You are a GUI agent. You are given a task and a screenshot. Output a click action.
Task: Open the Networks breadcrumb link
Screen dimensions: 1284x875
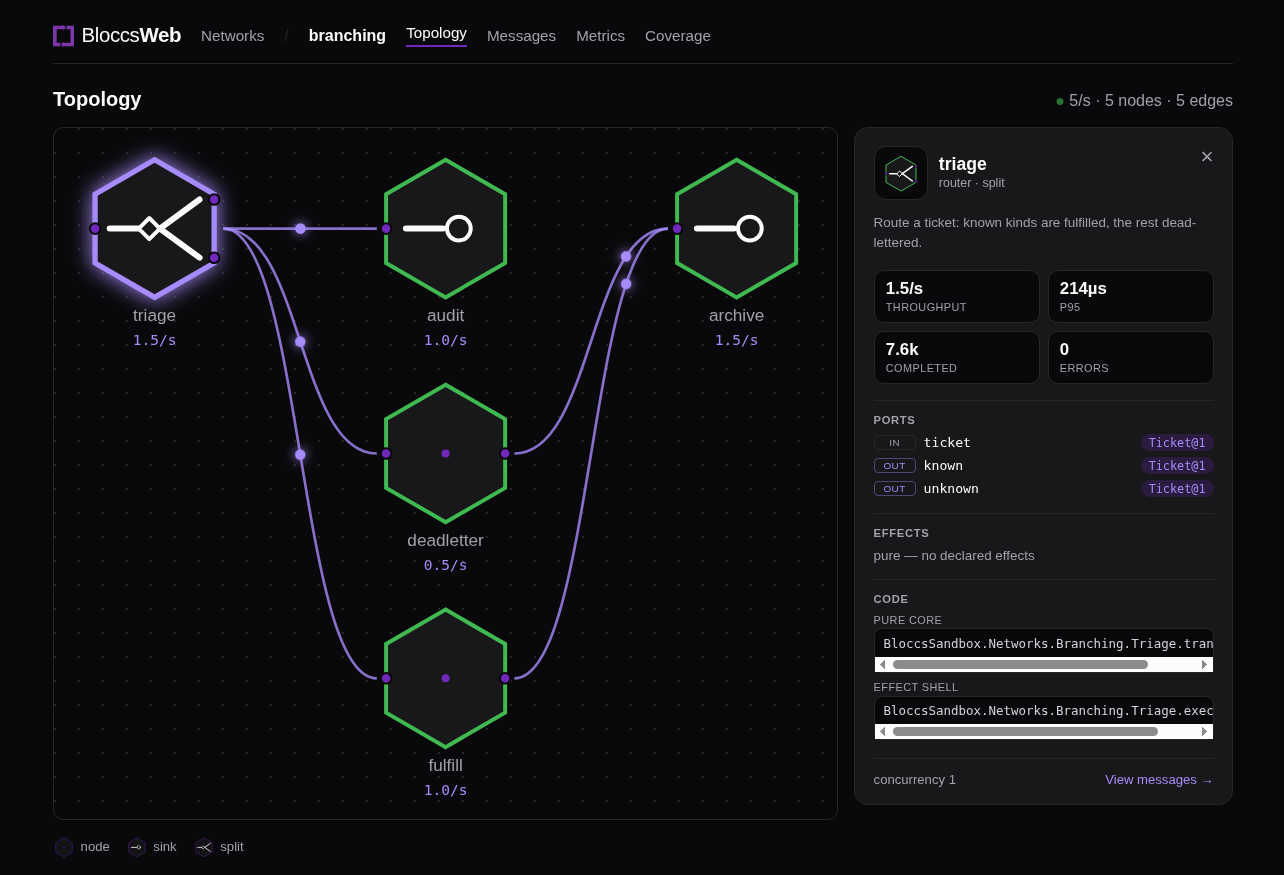233,36
